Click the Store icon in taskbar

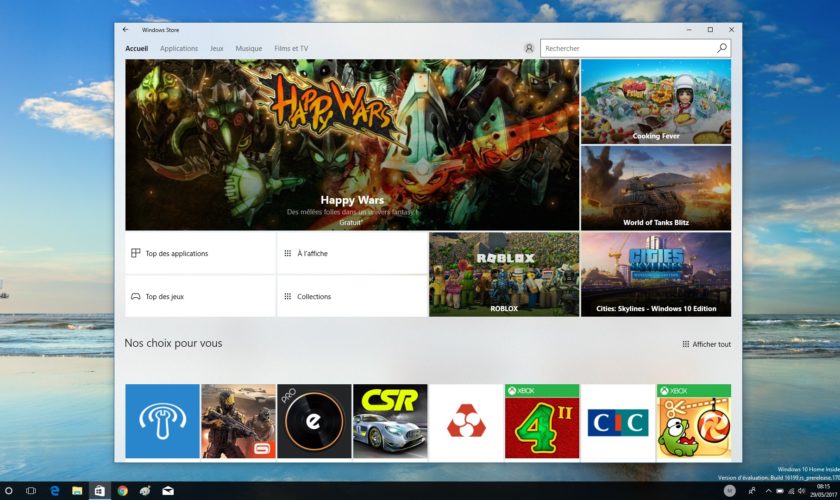tap(100, 490)
